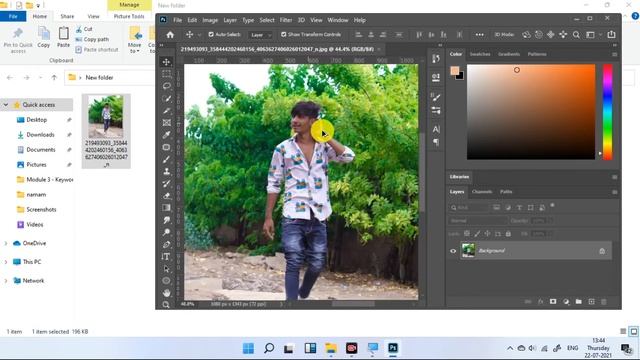640x360 pixels.
Task: Select the Clone Stamp tool
Action: point(167,171)
